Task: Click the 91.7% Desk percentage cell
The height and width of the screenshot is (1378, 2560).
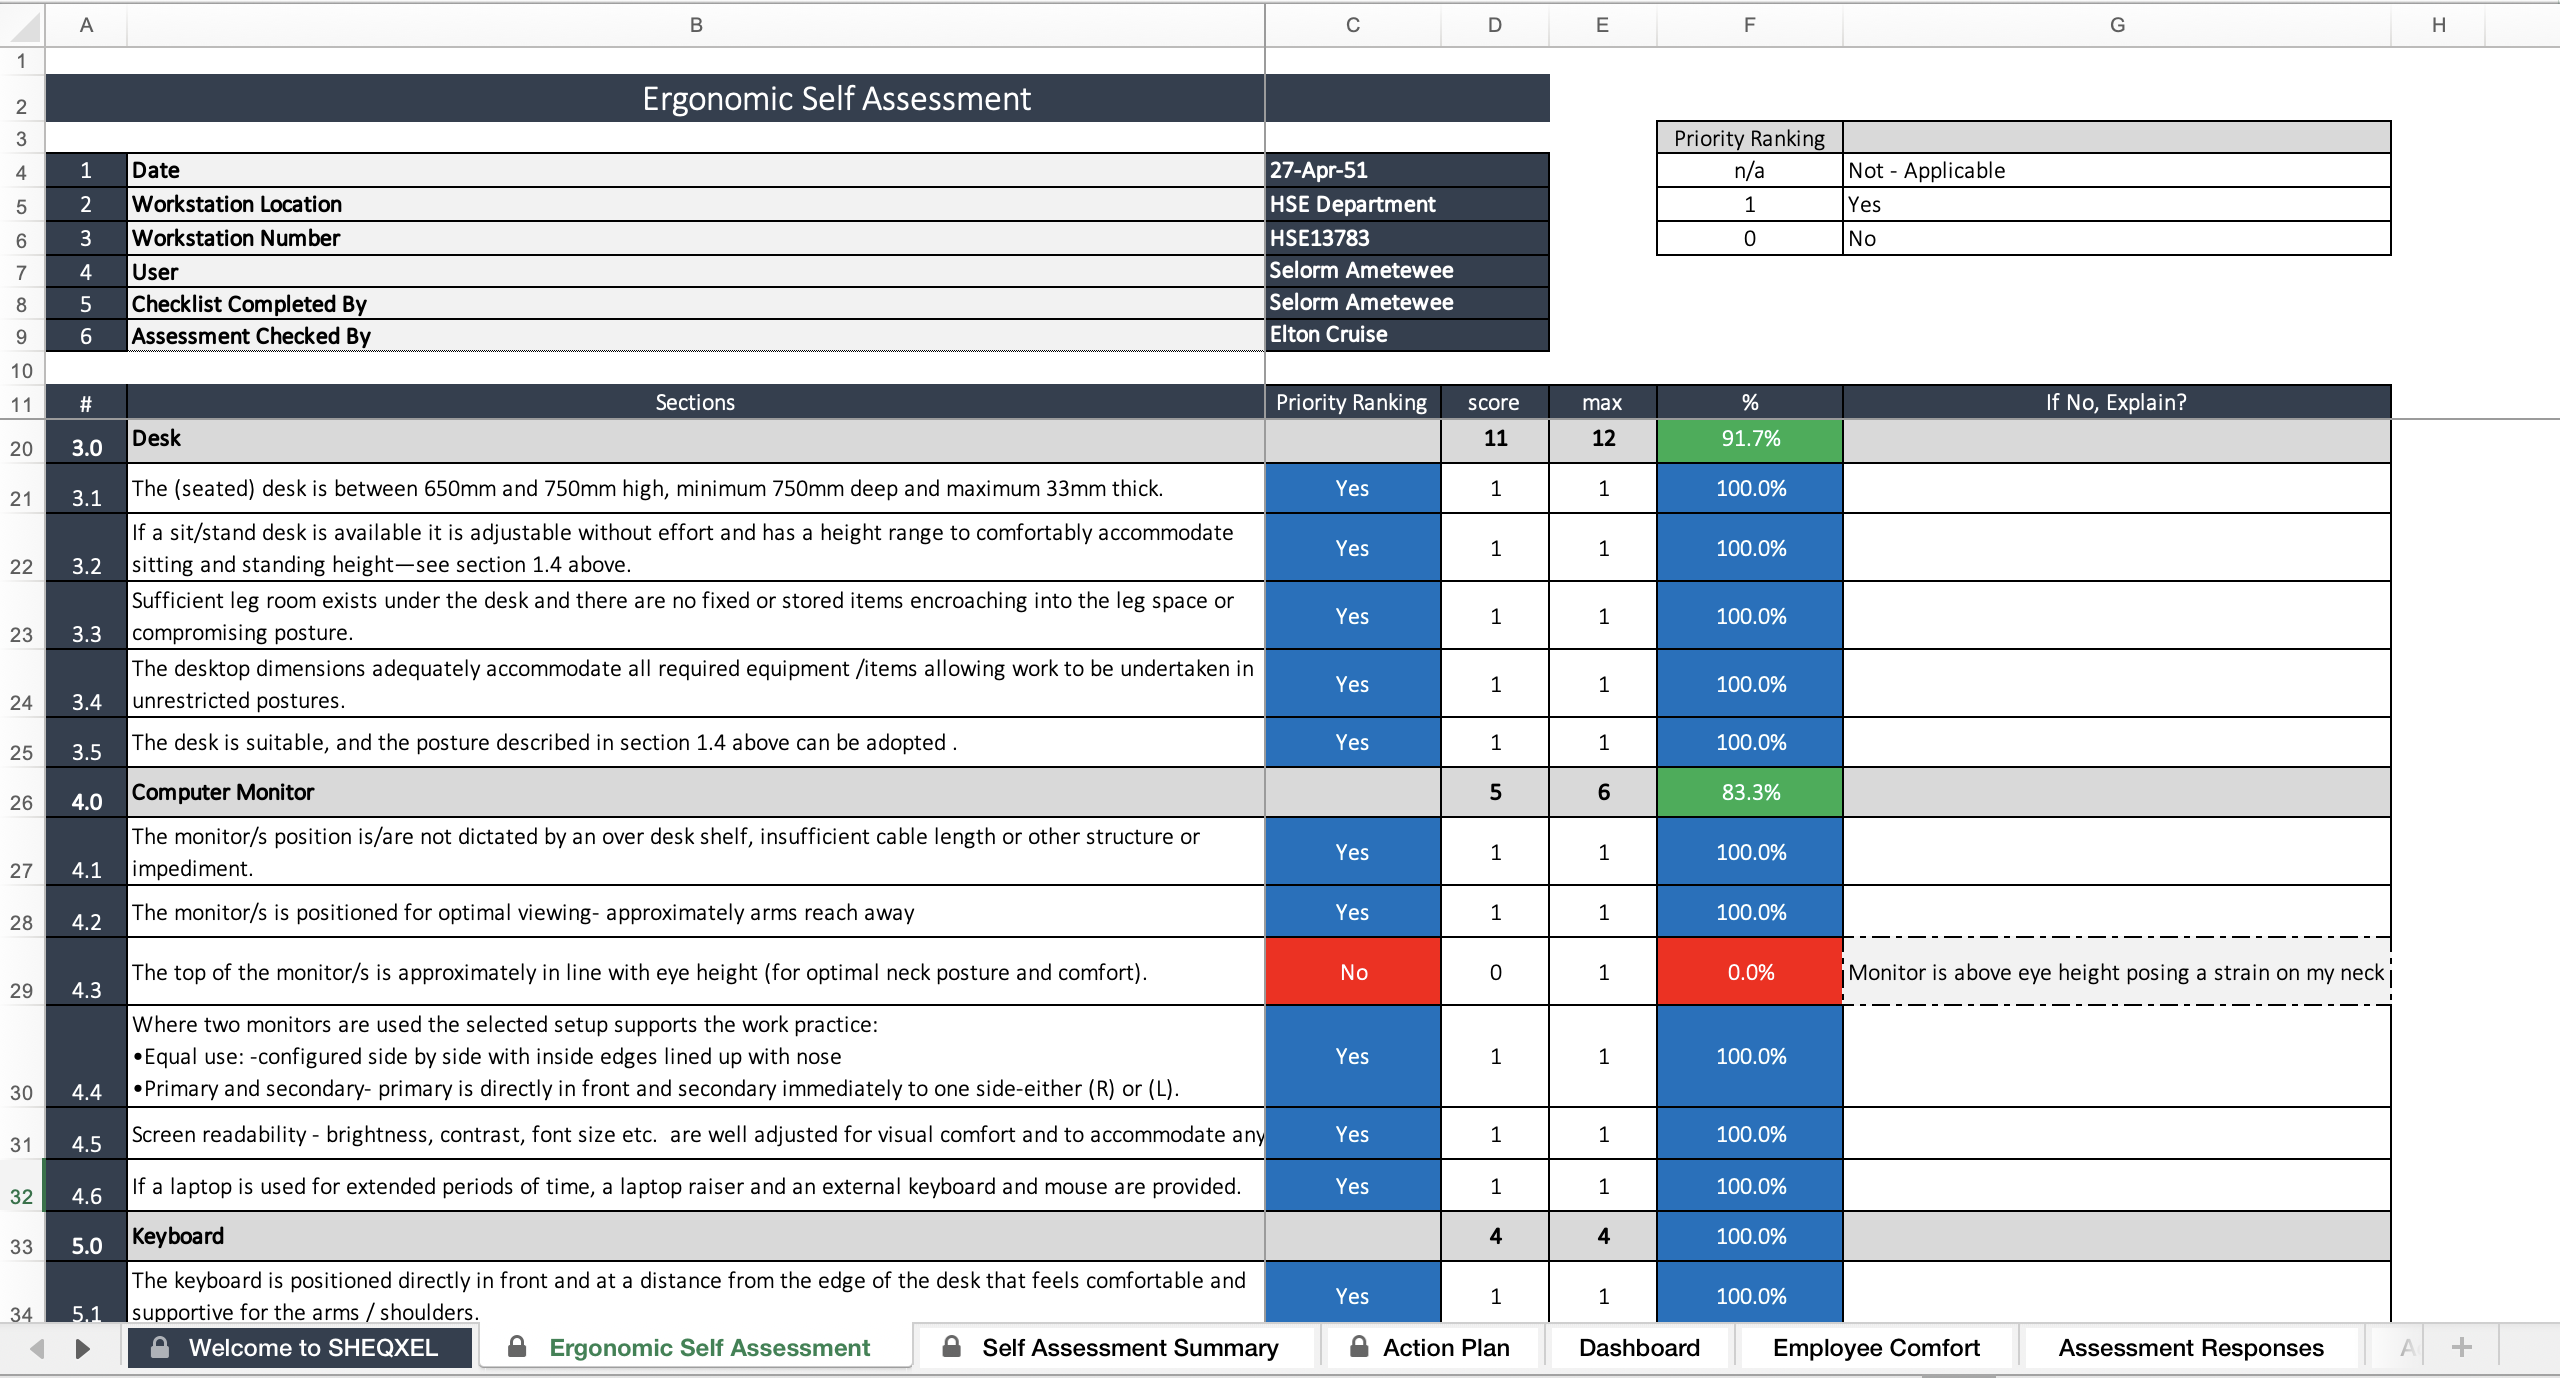Action: [1750, 439]
